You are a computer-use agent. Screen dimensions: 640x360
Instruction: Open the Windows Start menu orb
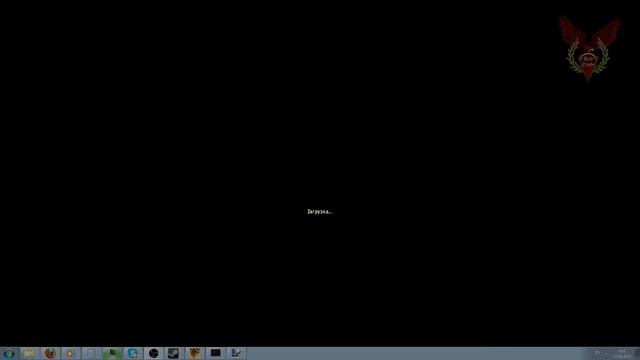click(x=9, y=353)
